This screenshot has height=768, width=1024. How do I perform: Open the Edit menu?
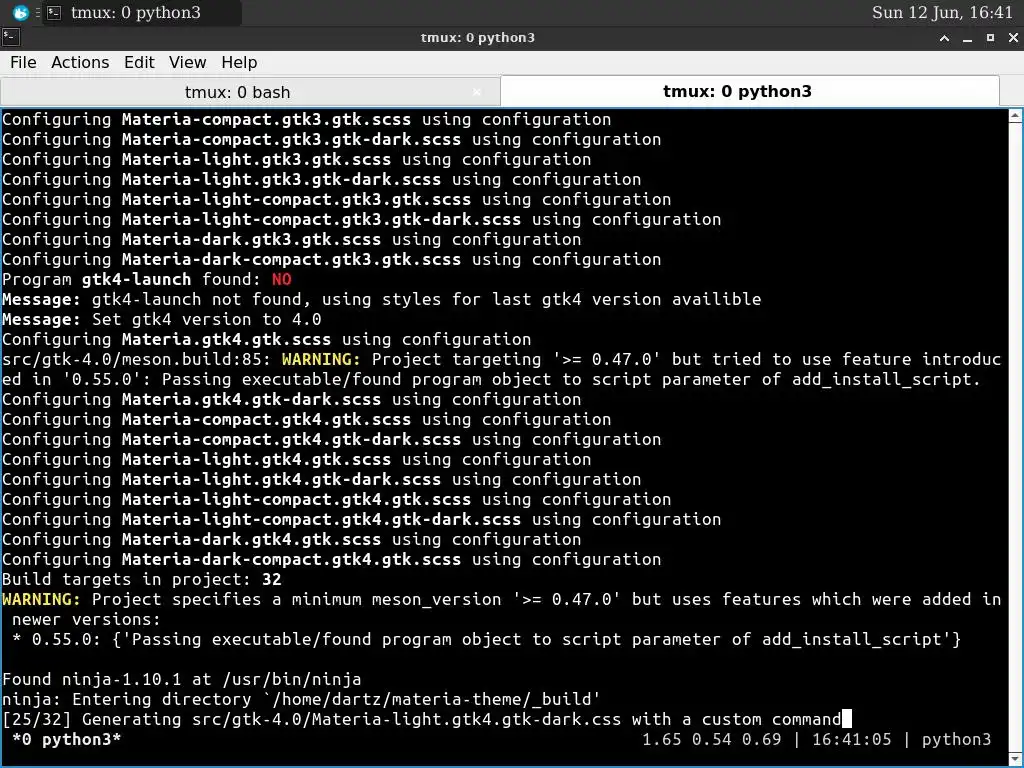click(139, 63)
